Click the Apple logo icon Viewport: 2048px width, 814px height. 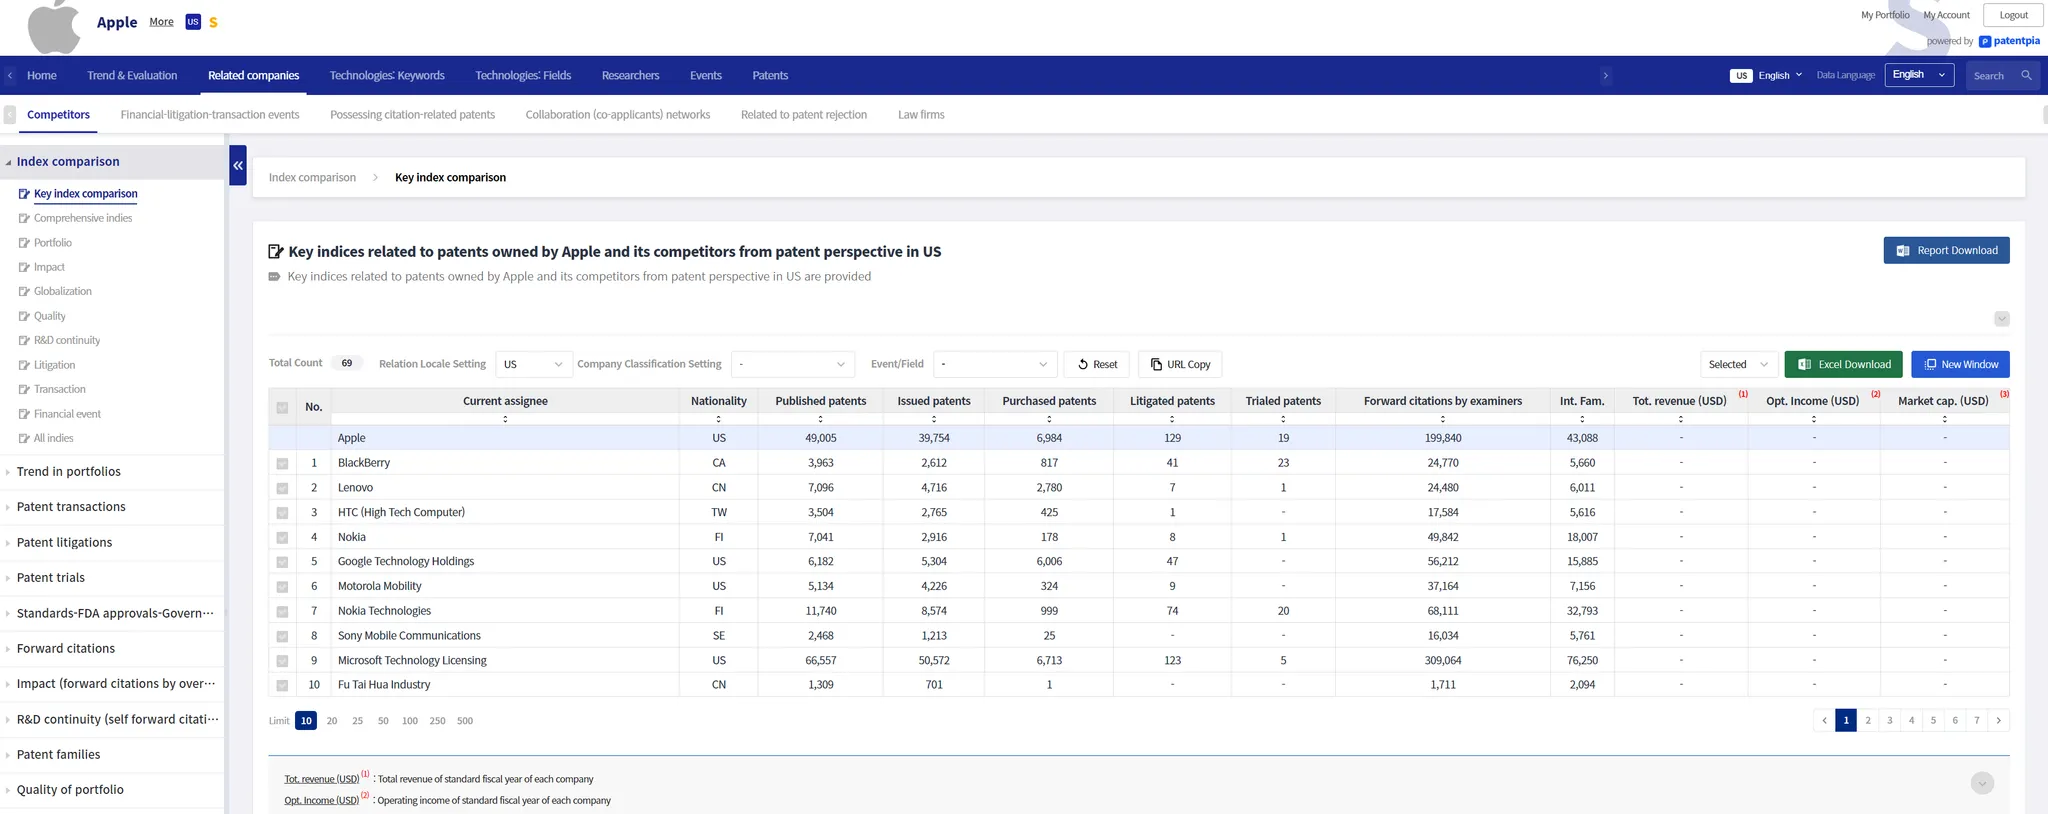click(x=54, y=26)
